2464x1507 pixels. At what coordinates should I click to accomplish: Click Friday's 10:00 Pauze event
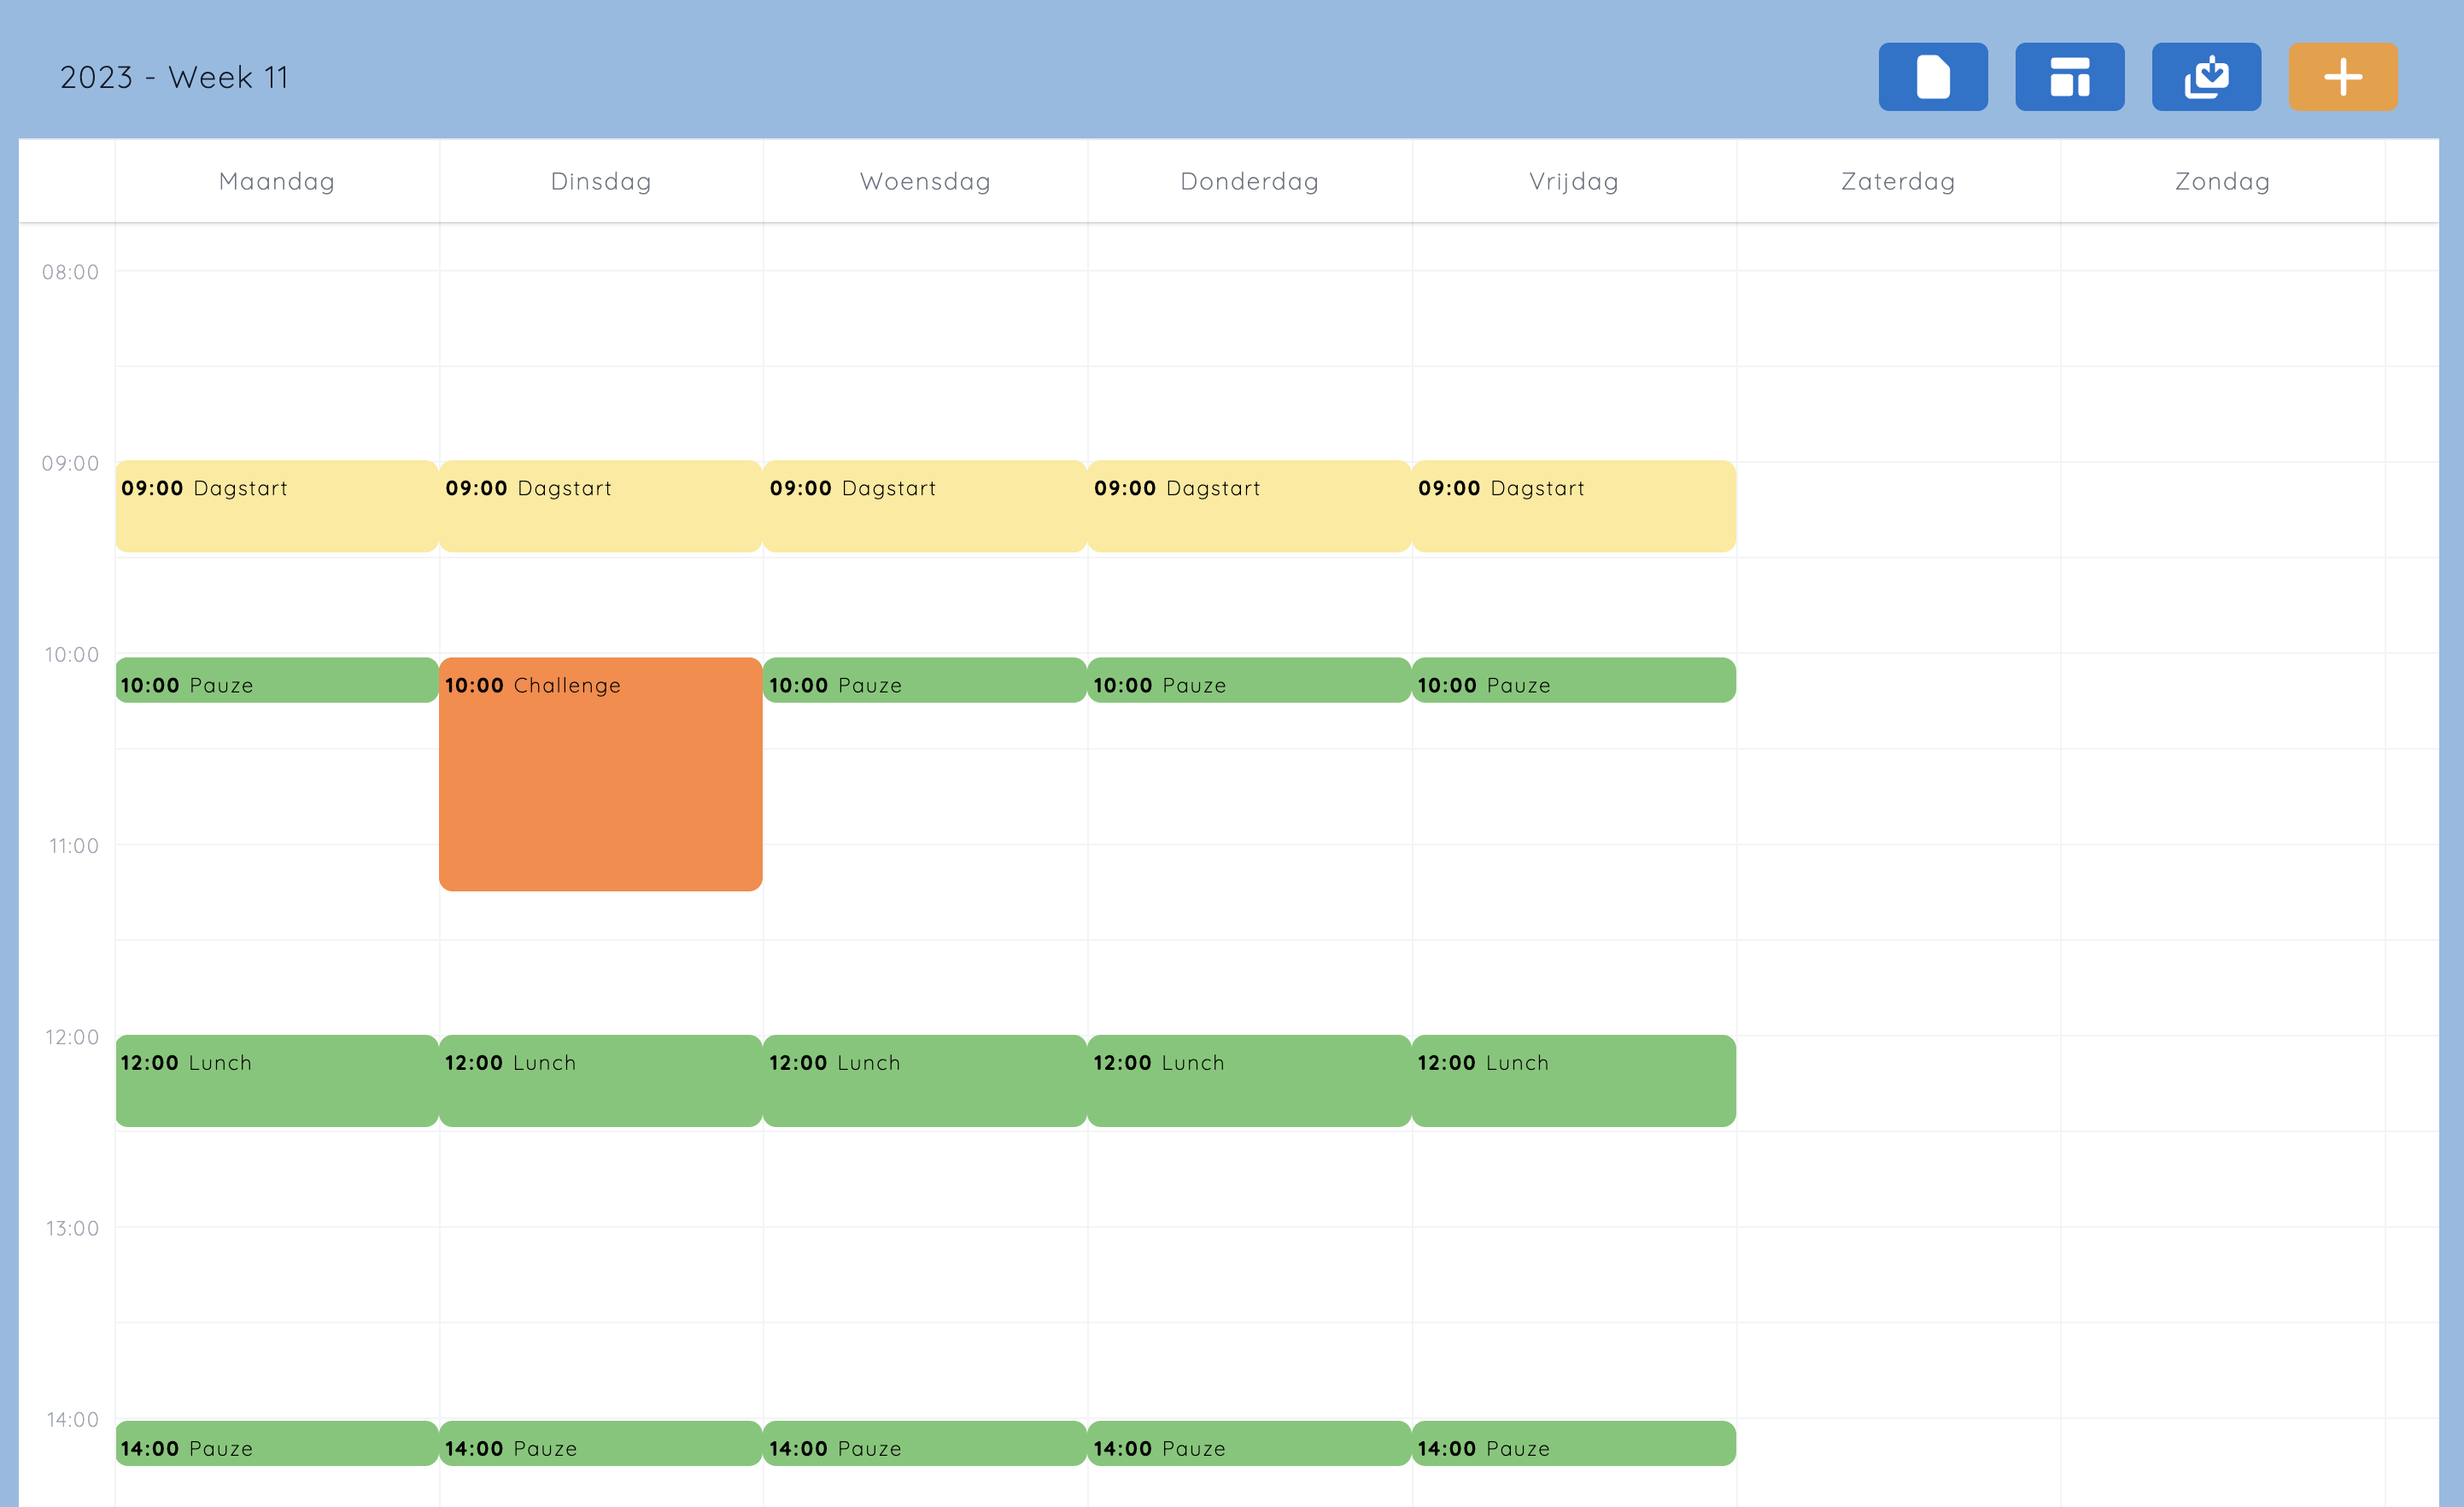[1573, 680]
